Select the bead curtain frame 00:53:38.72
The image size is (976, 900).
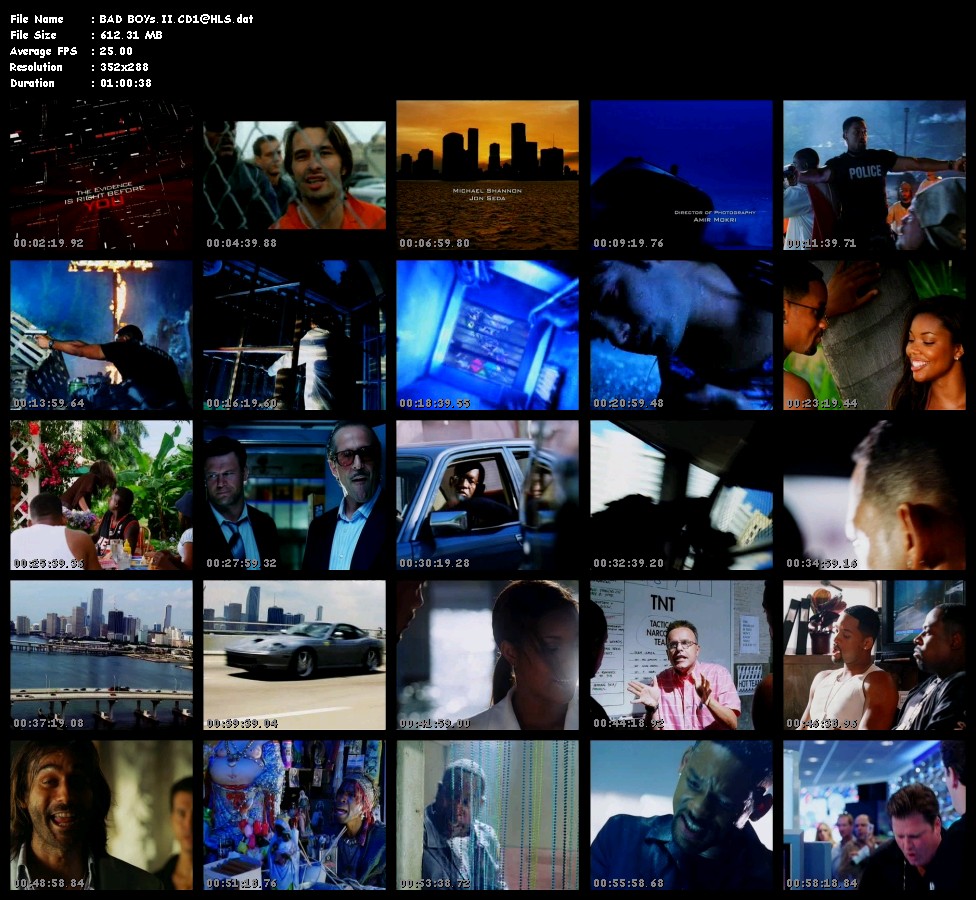click(487, 815)
